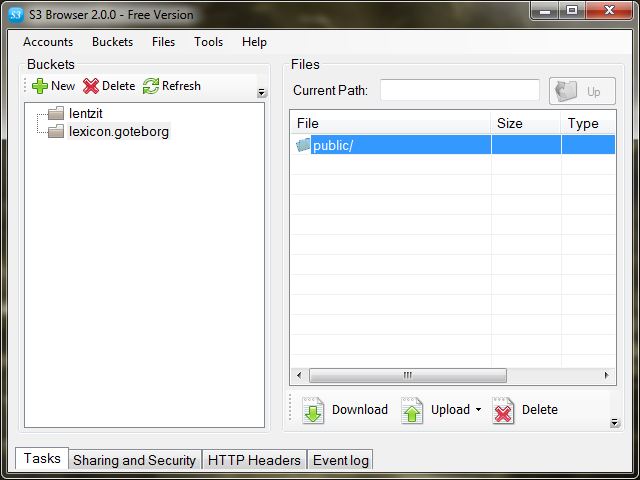This screenshot has width=640, height=480.
Task: Select the public/ folder icon
Action: 303,145
